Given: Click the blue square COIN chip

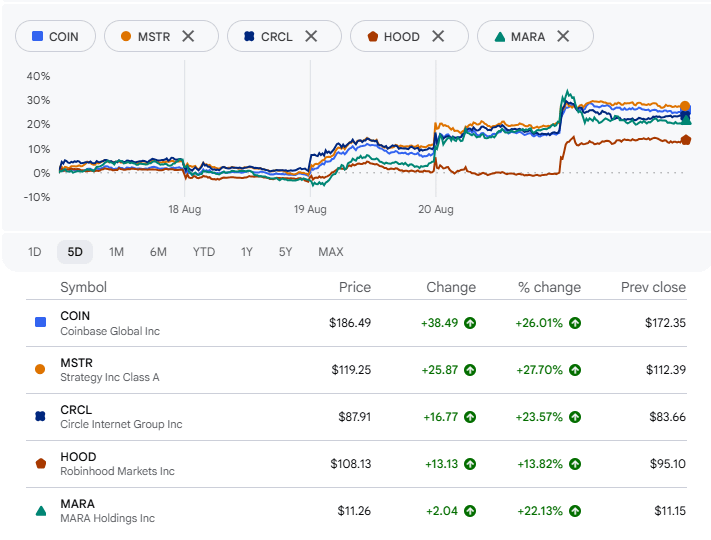Looking at the screenshot, I should (x=55, y=36).
